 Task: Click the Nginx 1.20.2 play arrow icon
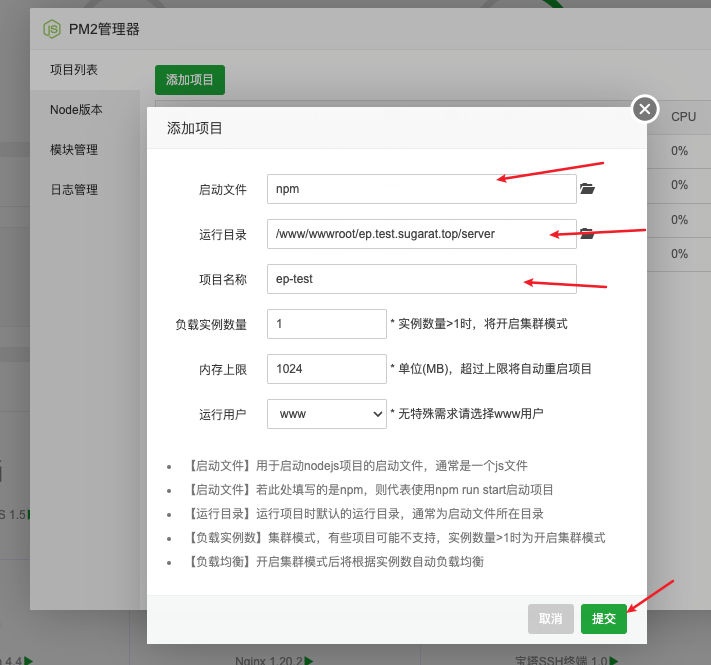pos(309,660)
